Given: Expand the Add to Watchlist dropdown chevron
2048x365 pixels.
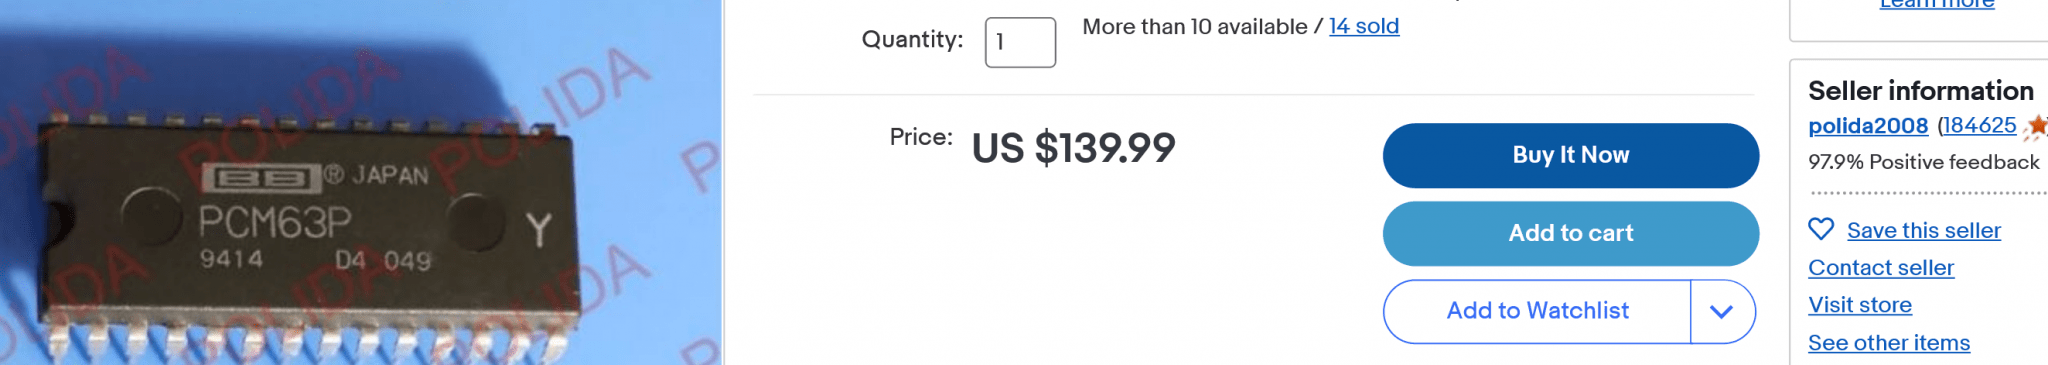Looking at the screenshot, I should point(1721,311).
